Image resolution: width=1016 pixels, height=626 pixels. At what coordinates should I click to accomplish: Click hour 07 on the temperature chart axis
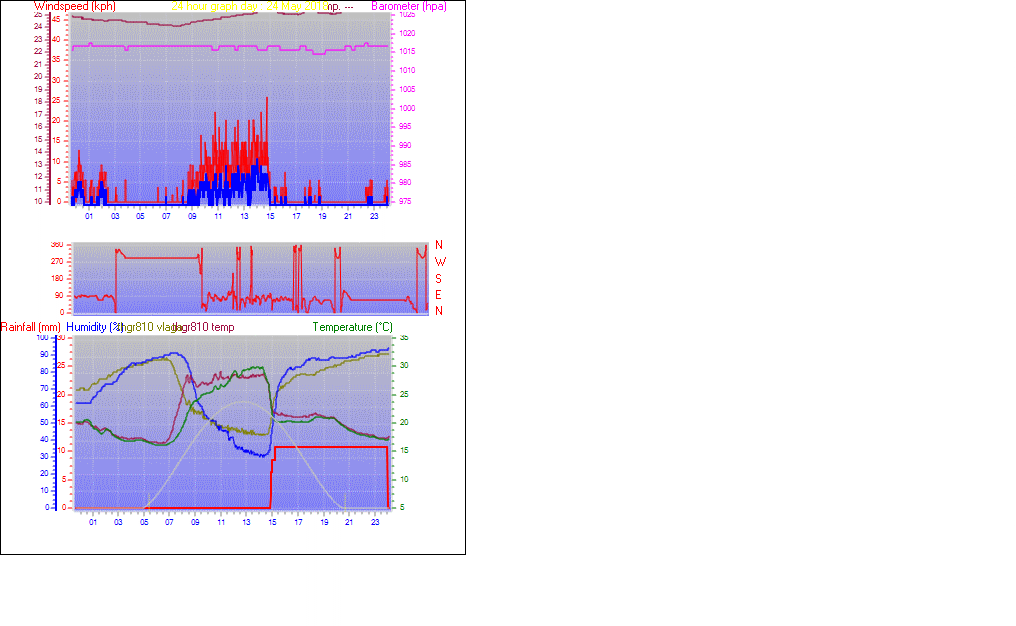click(x=169, y=522)
